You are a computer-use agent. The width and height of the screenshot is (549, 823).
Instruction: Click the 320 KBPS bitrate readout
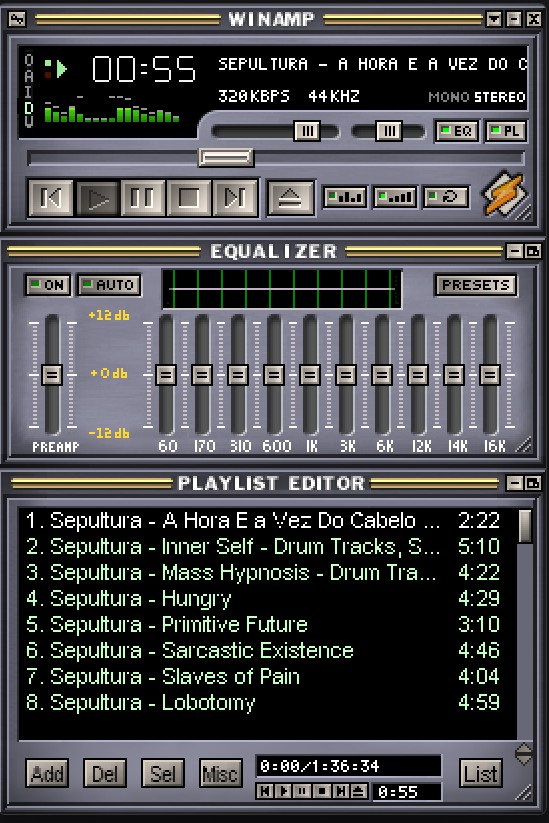pos(254,97)
